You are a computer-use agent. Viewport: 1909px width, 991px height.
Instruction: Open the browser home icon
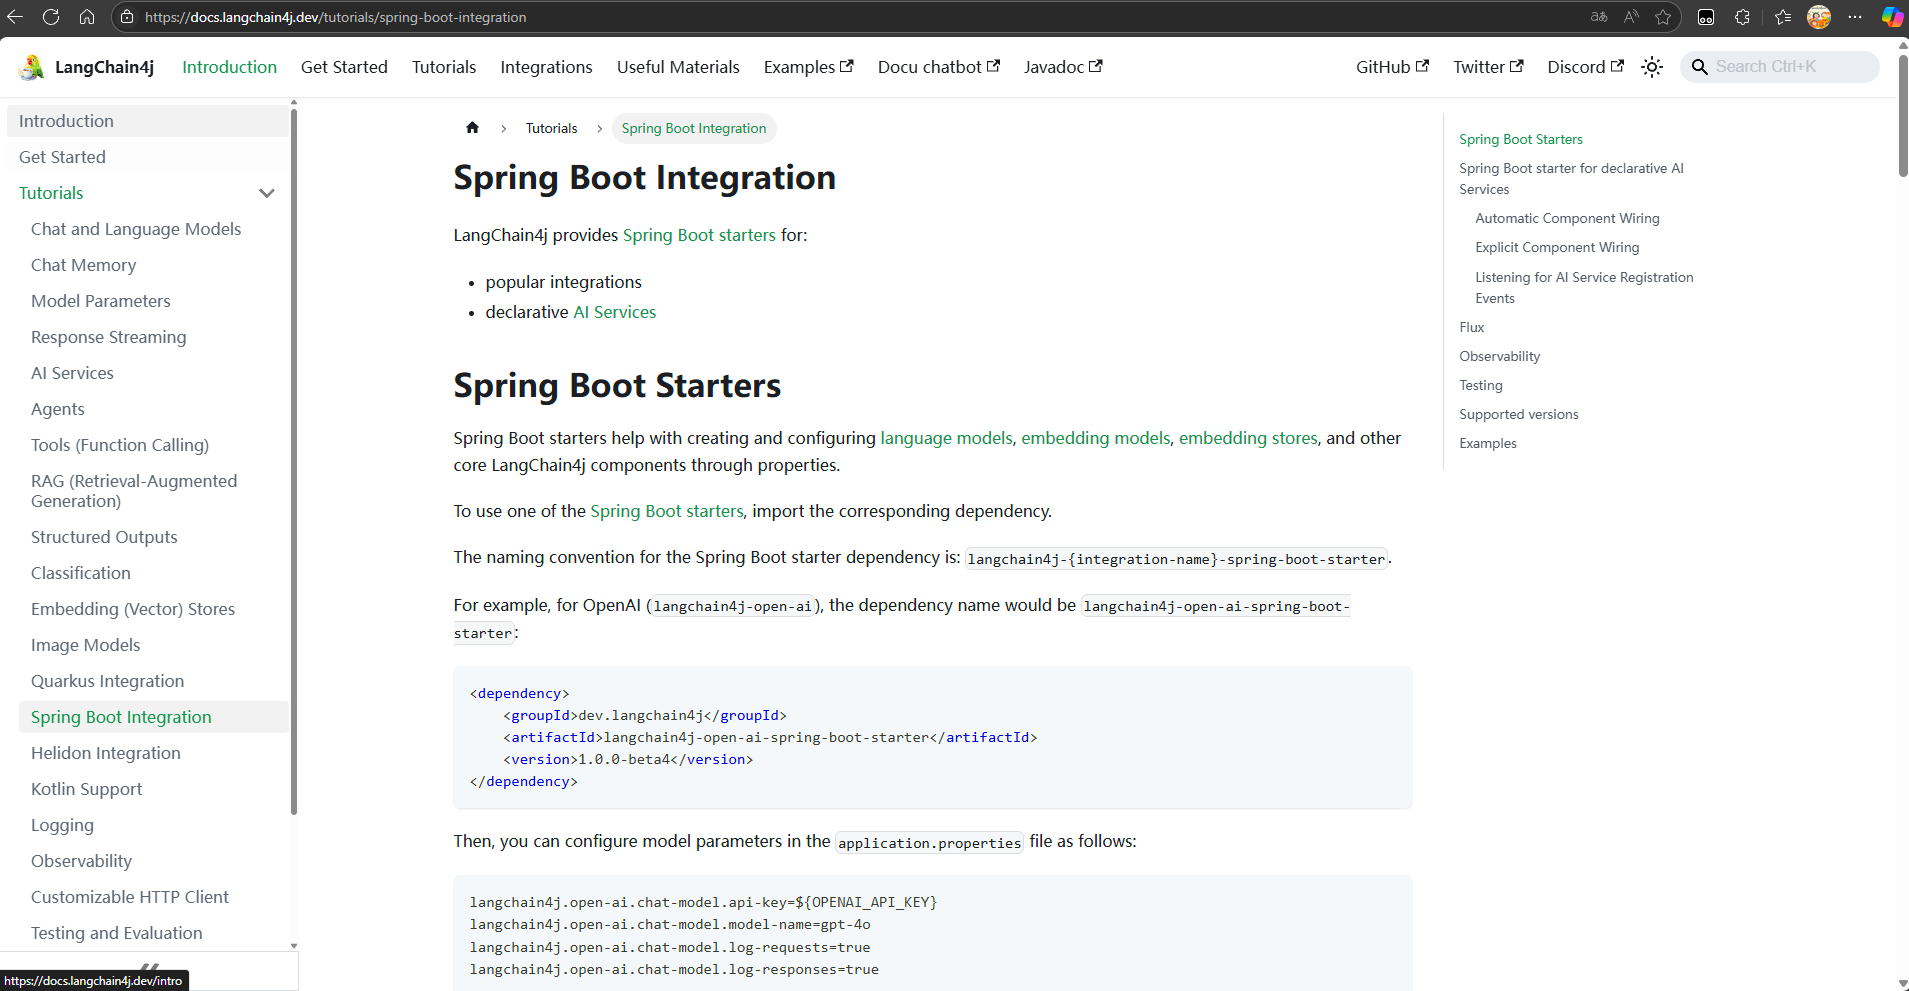click(87, 17)
